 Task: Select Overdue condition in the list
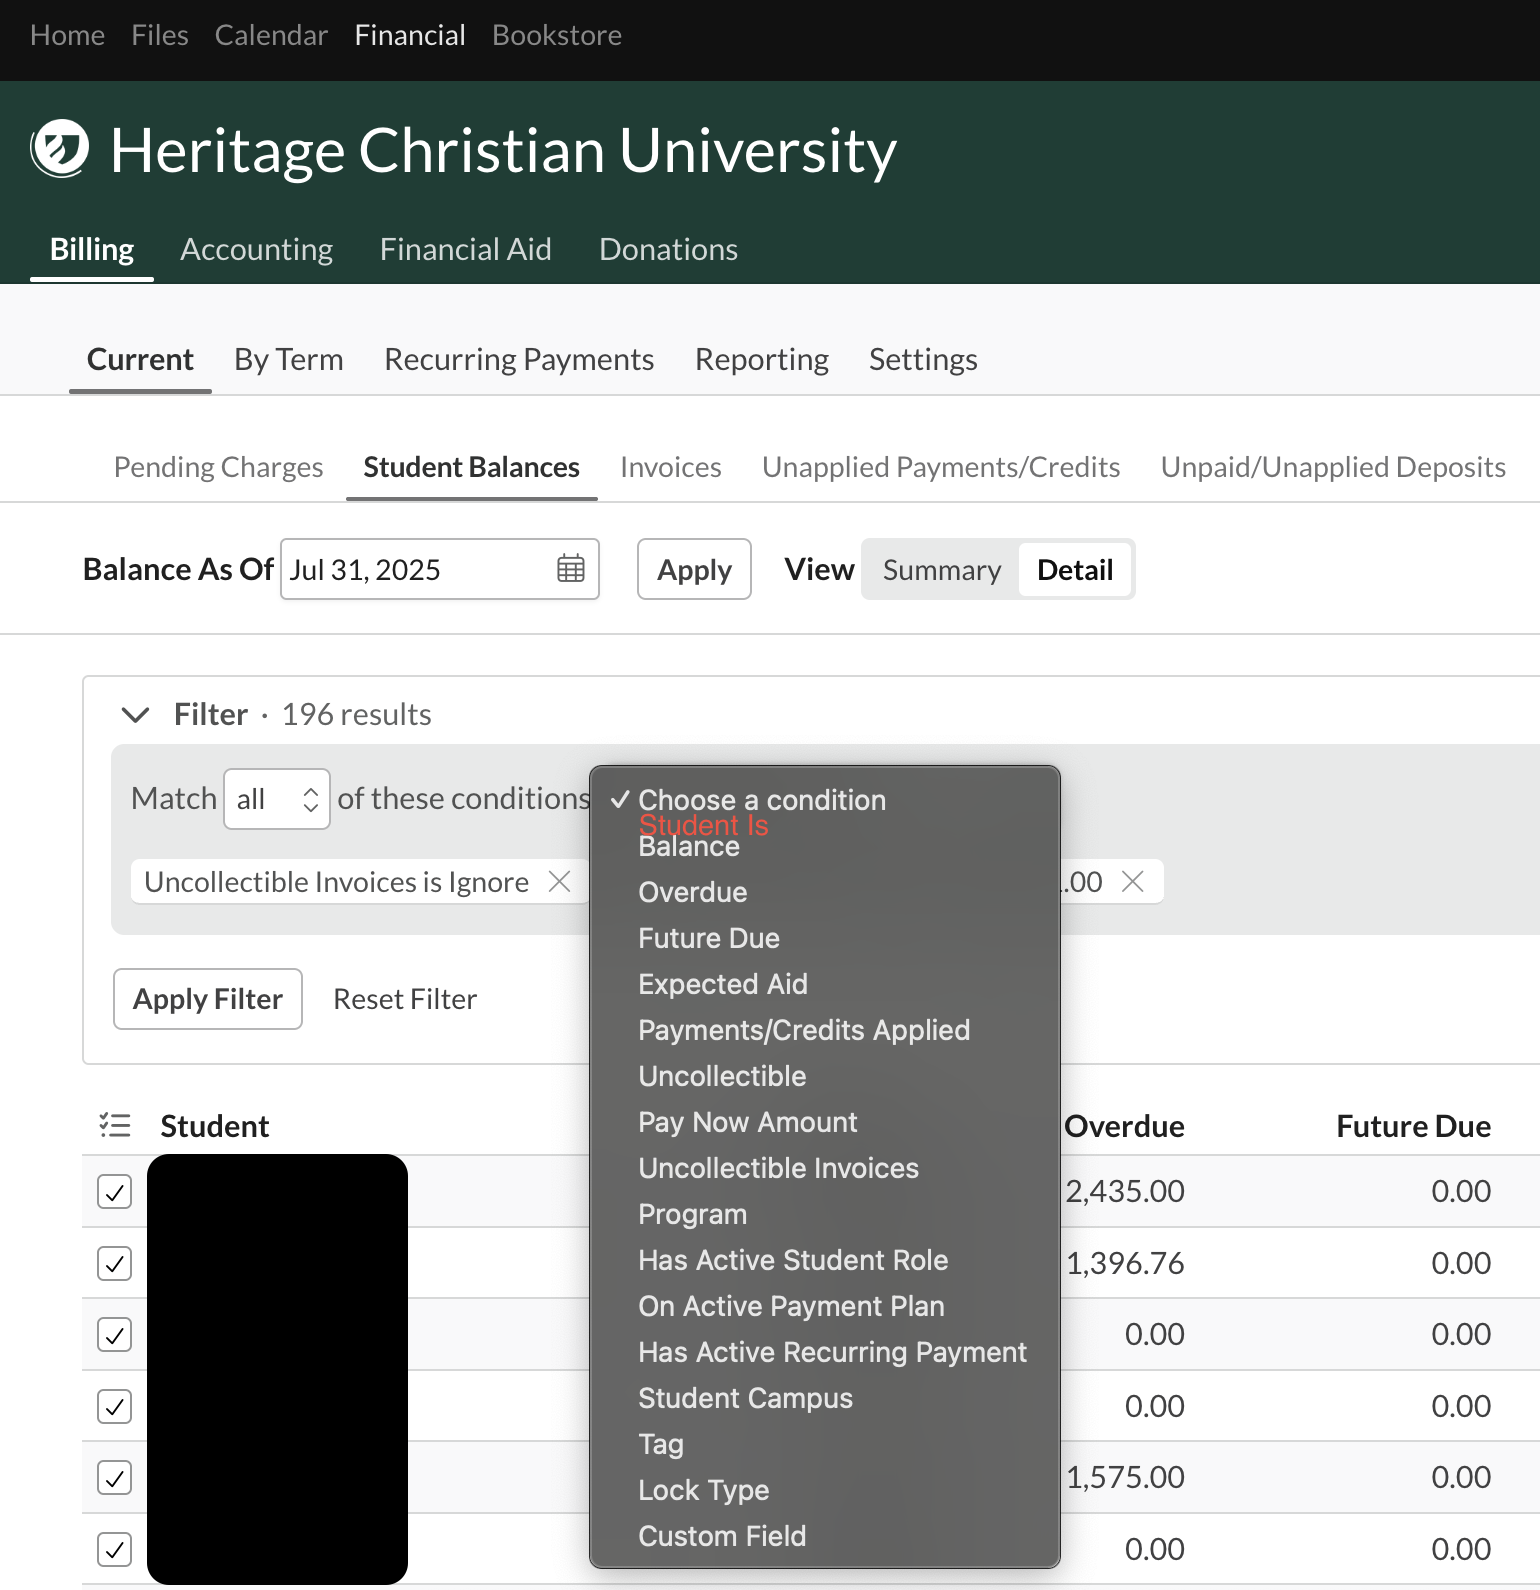(x=693, y=892)
